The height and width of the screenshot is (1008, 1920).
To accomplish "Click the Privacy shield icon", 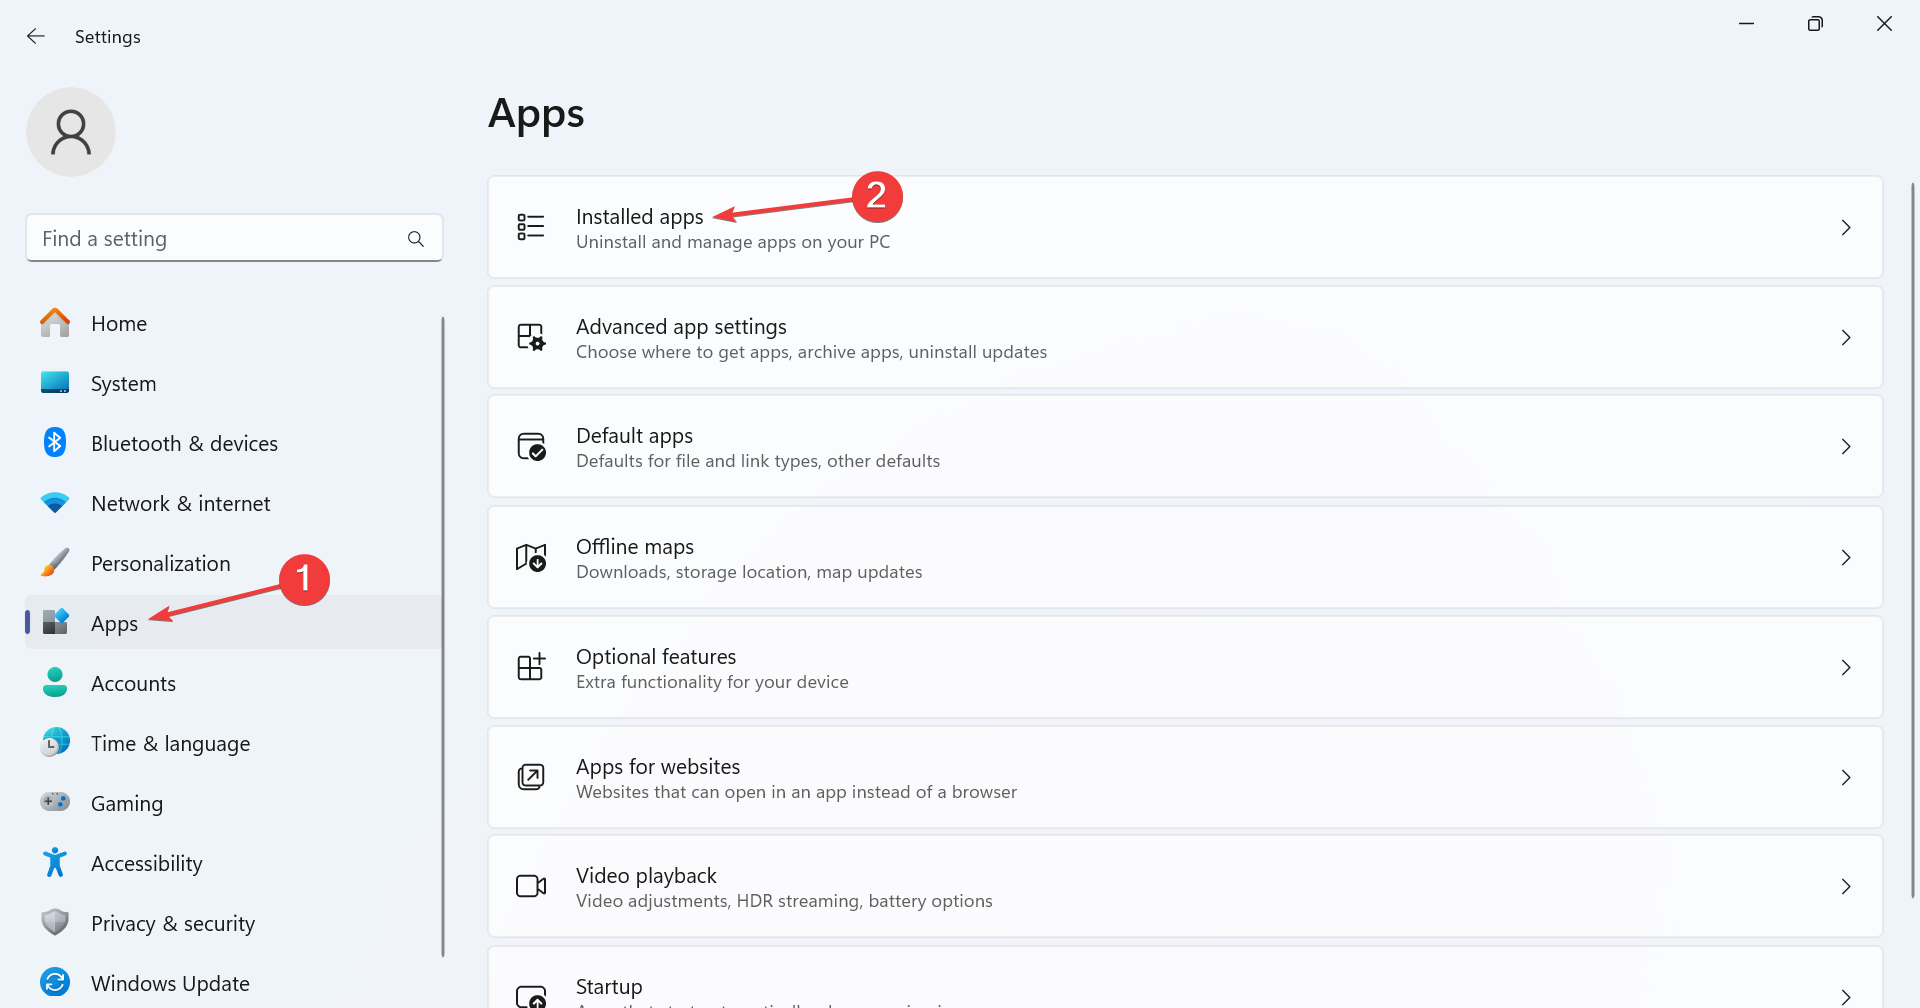I will (55, 922).
